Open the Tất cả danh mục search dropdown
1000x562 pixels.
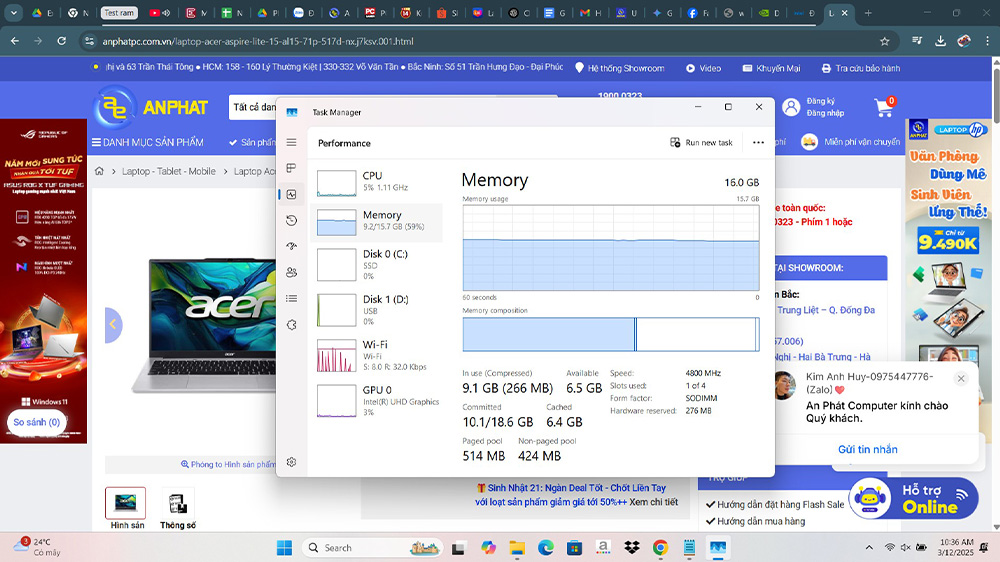tap(254, 107)
